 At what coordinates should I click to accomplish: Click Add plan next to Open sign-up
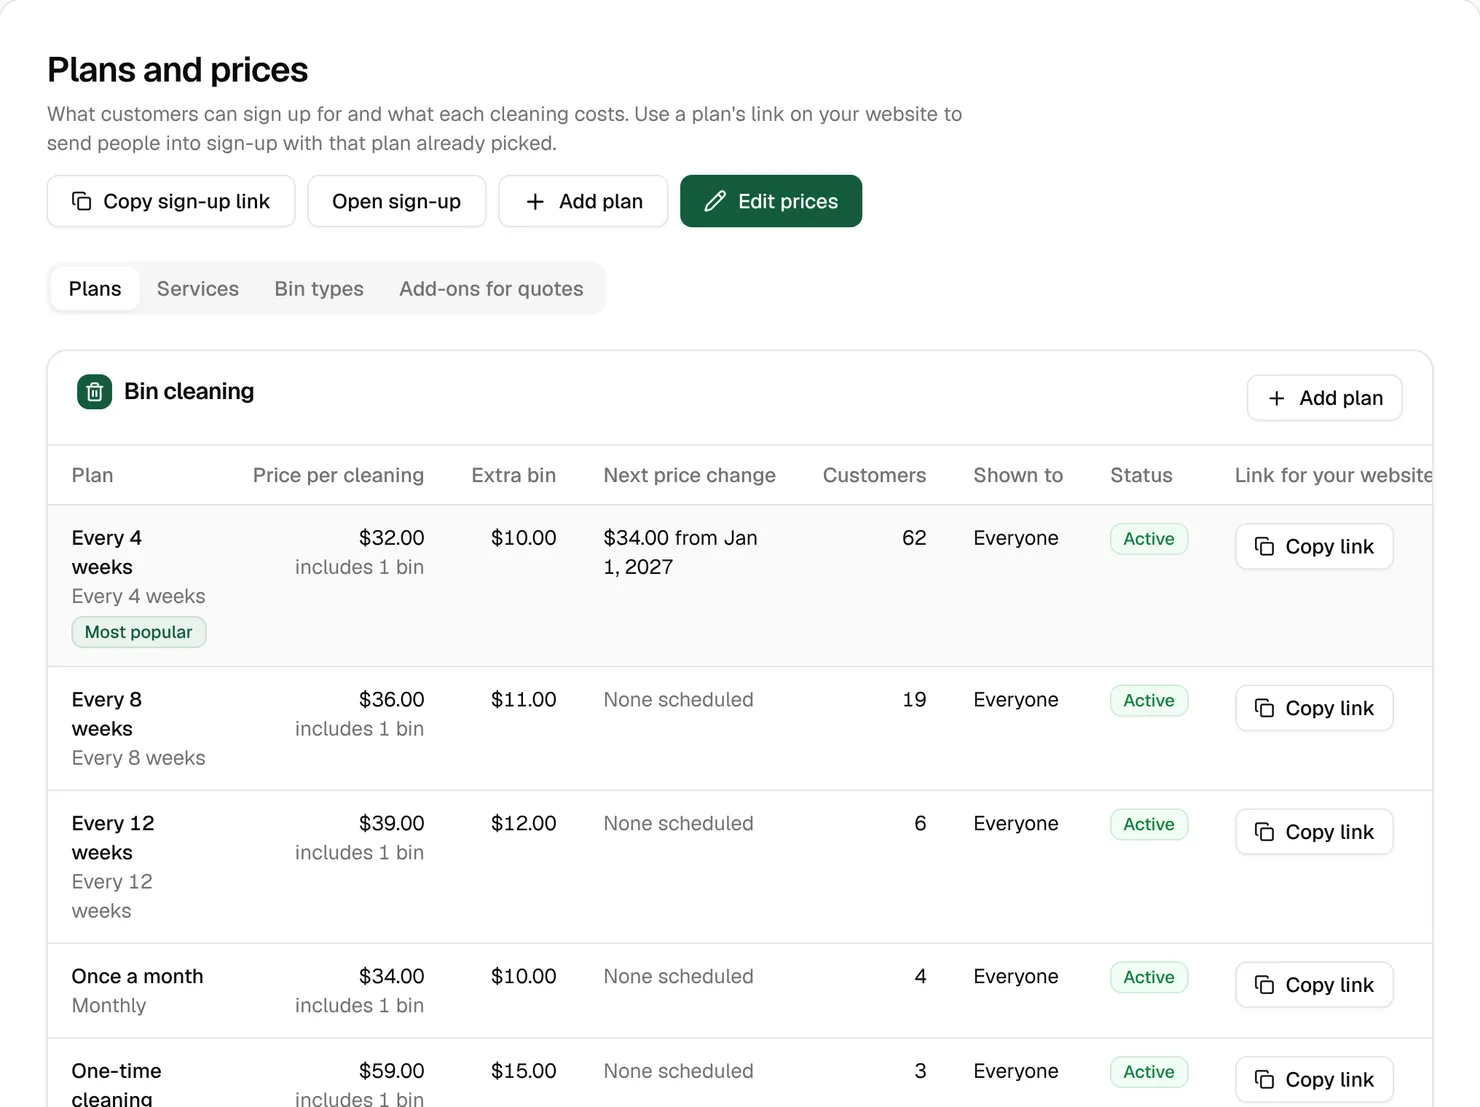(583, 201)
